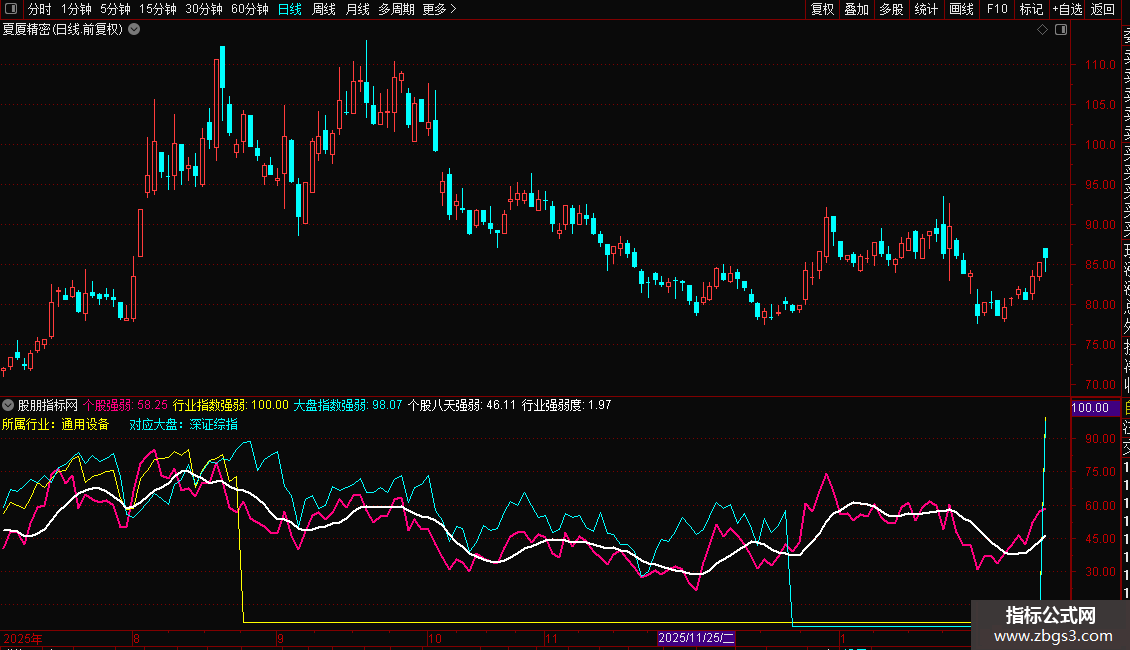The height and width of the screenshot is (650, 1130).
Task: Add stock via +自选 button
Action: tap(1066, 10)
